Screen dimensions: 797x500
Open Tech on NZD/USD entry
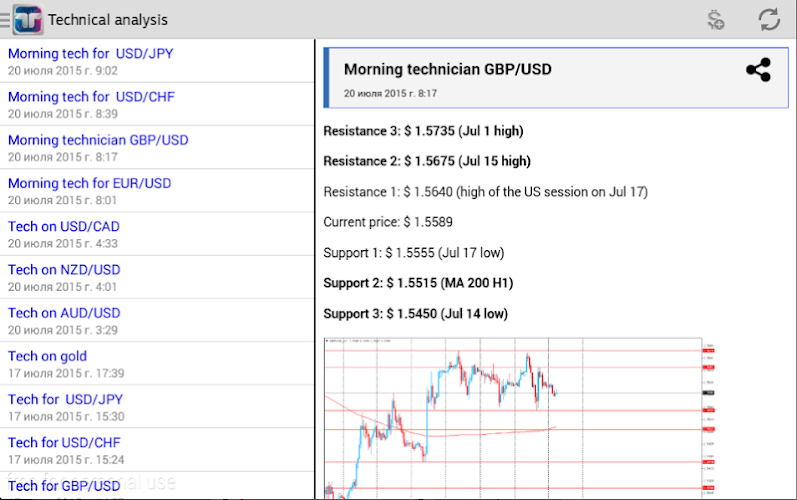coord(157,277)
